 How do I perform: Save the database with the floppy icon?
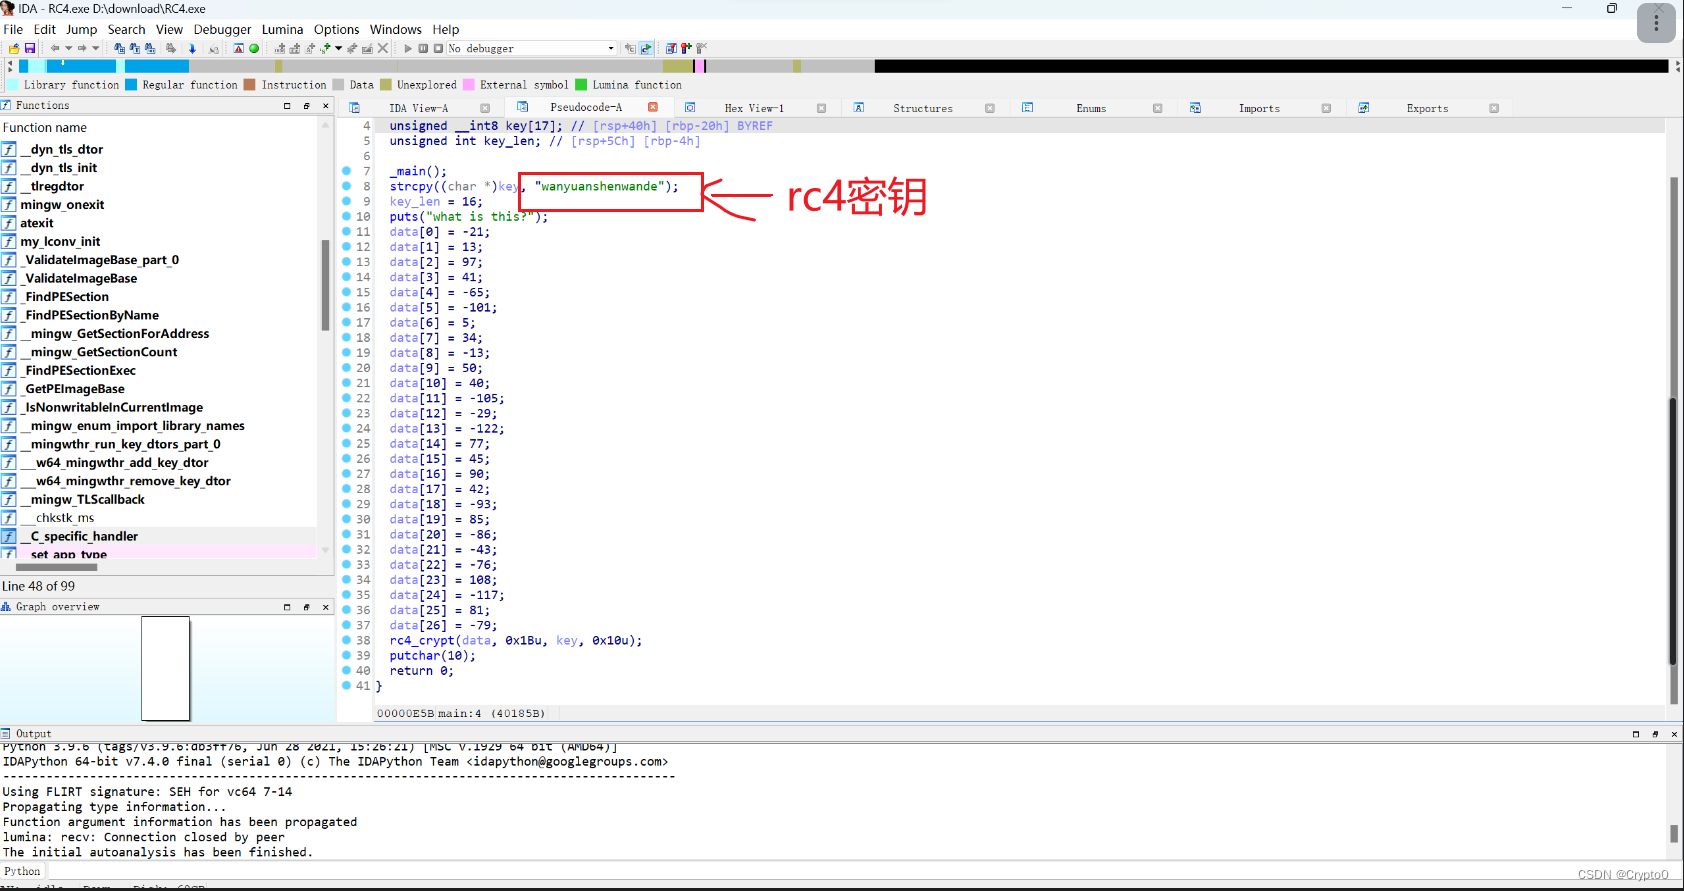point(30,48)
